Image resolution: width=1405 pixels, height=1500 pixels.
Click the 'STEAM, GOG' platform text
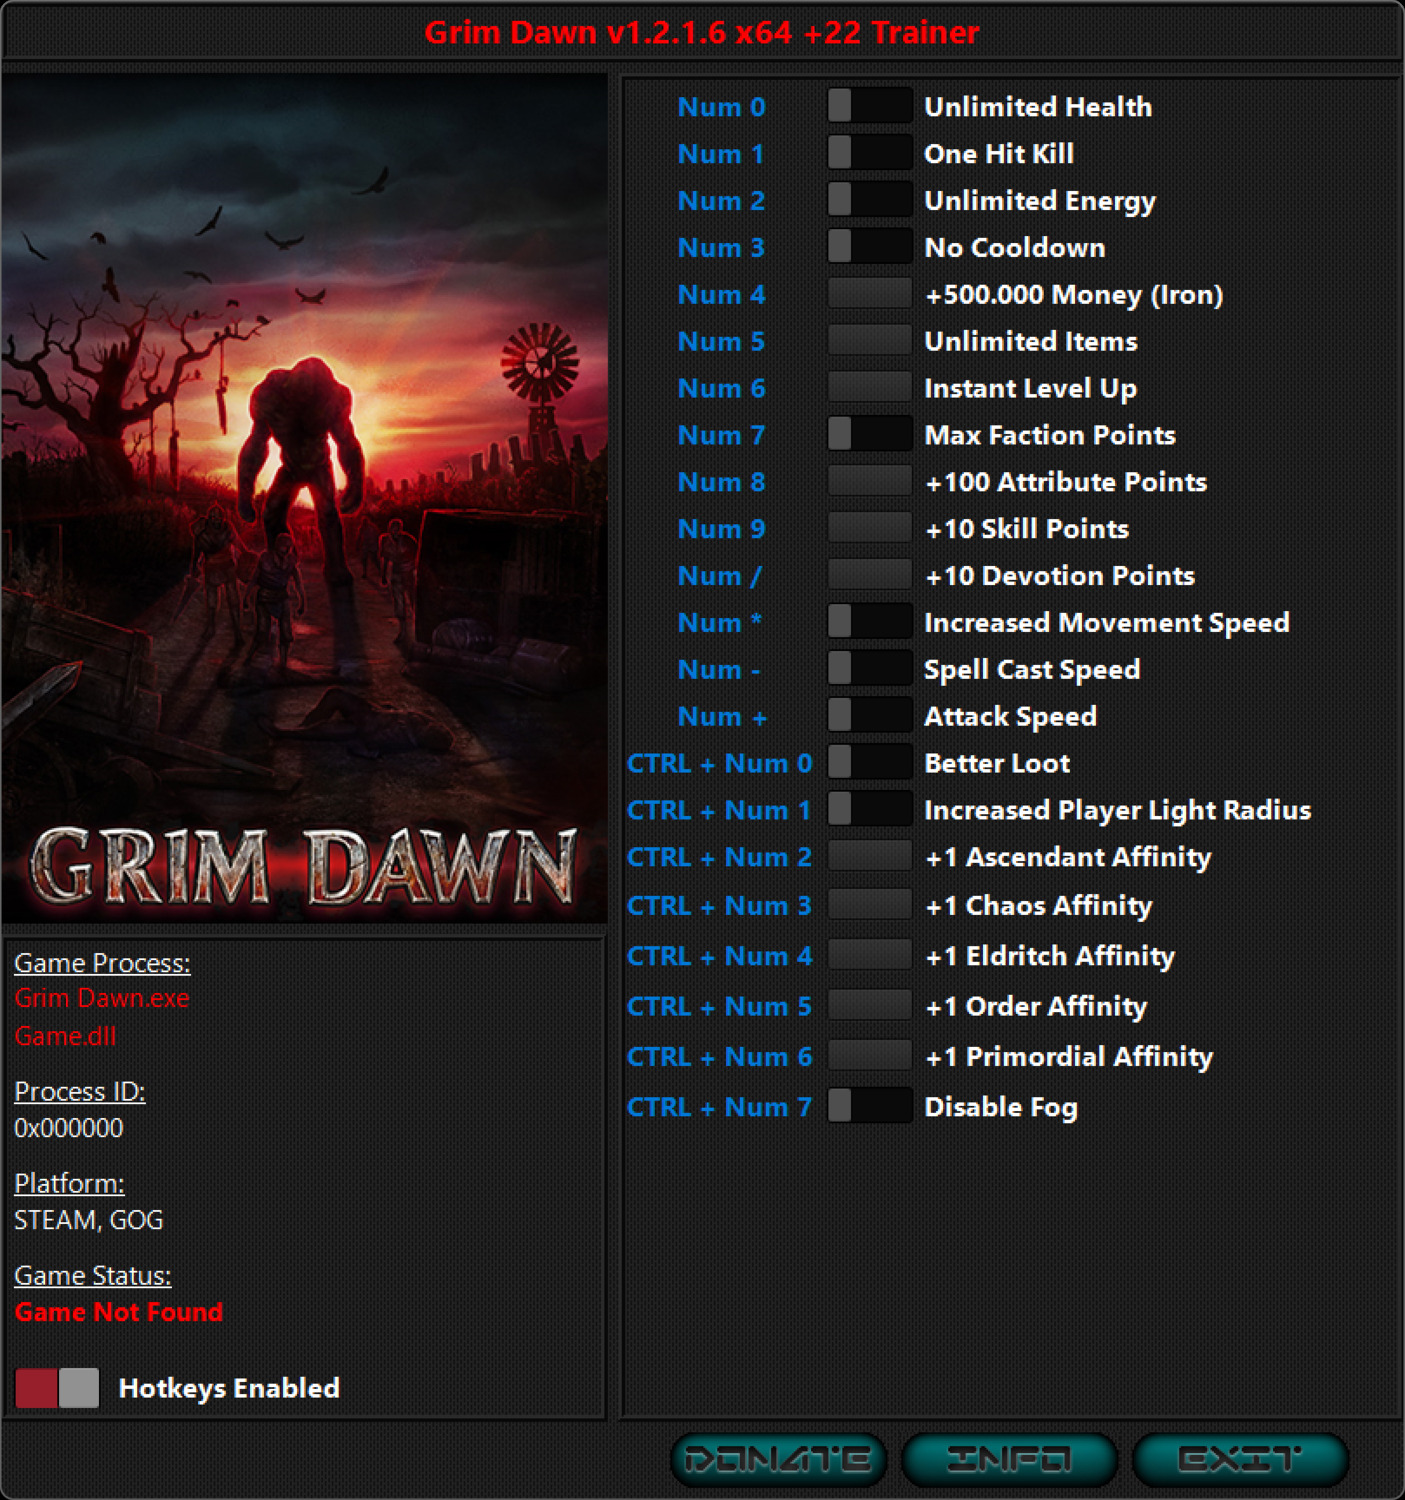click(89, 1220)
